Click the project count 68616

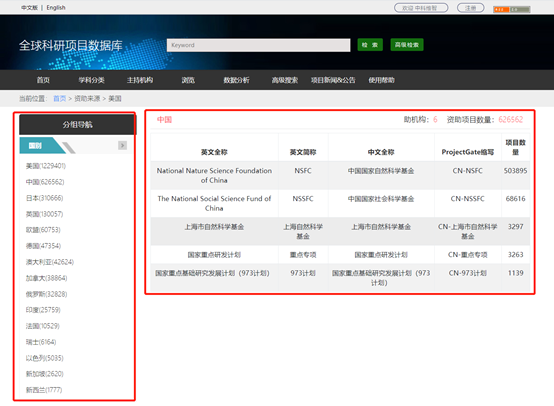point(515,199)
